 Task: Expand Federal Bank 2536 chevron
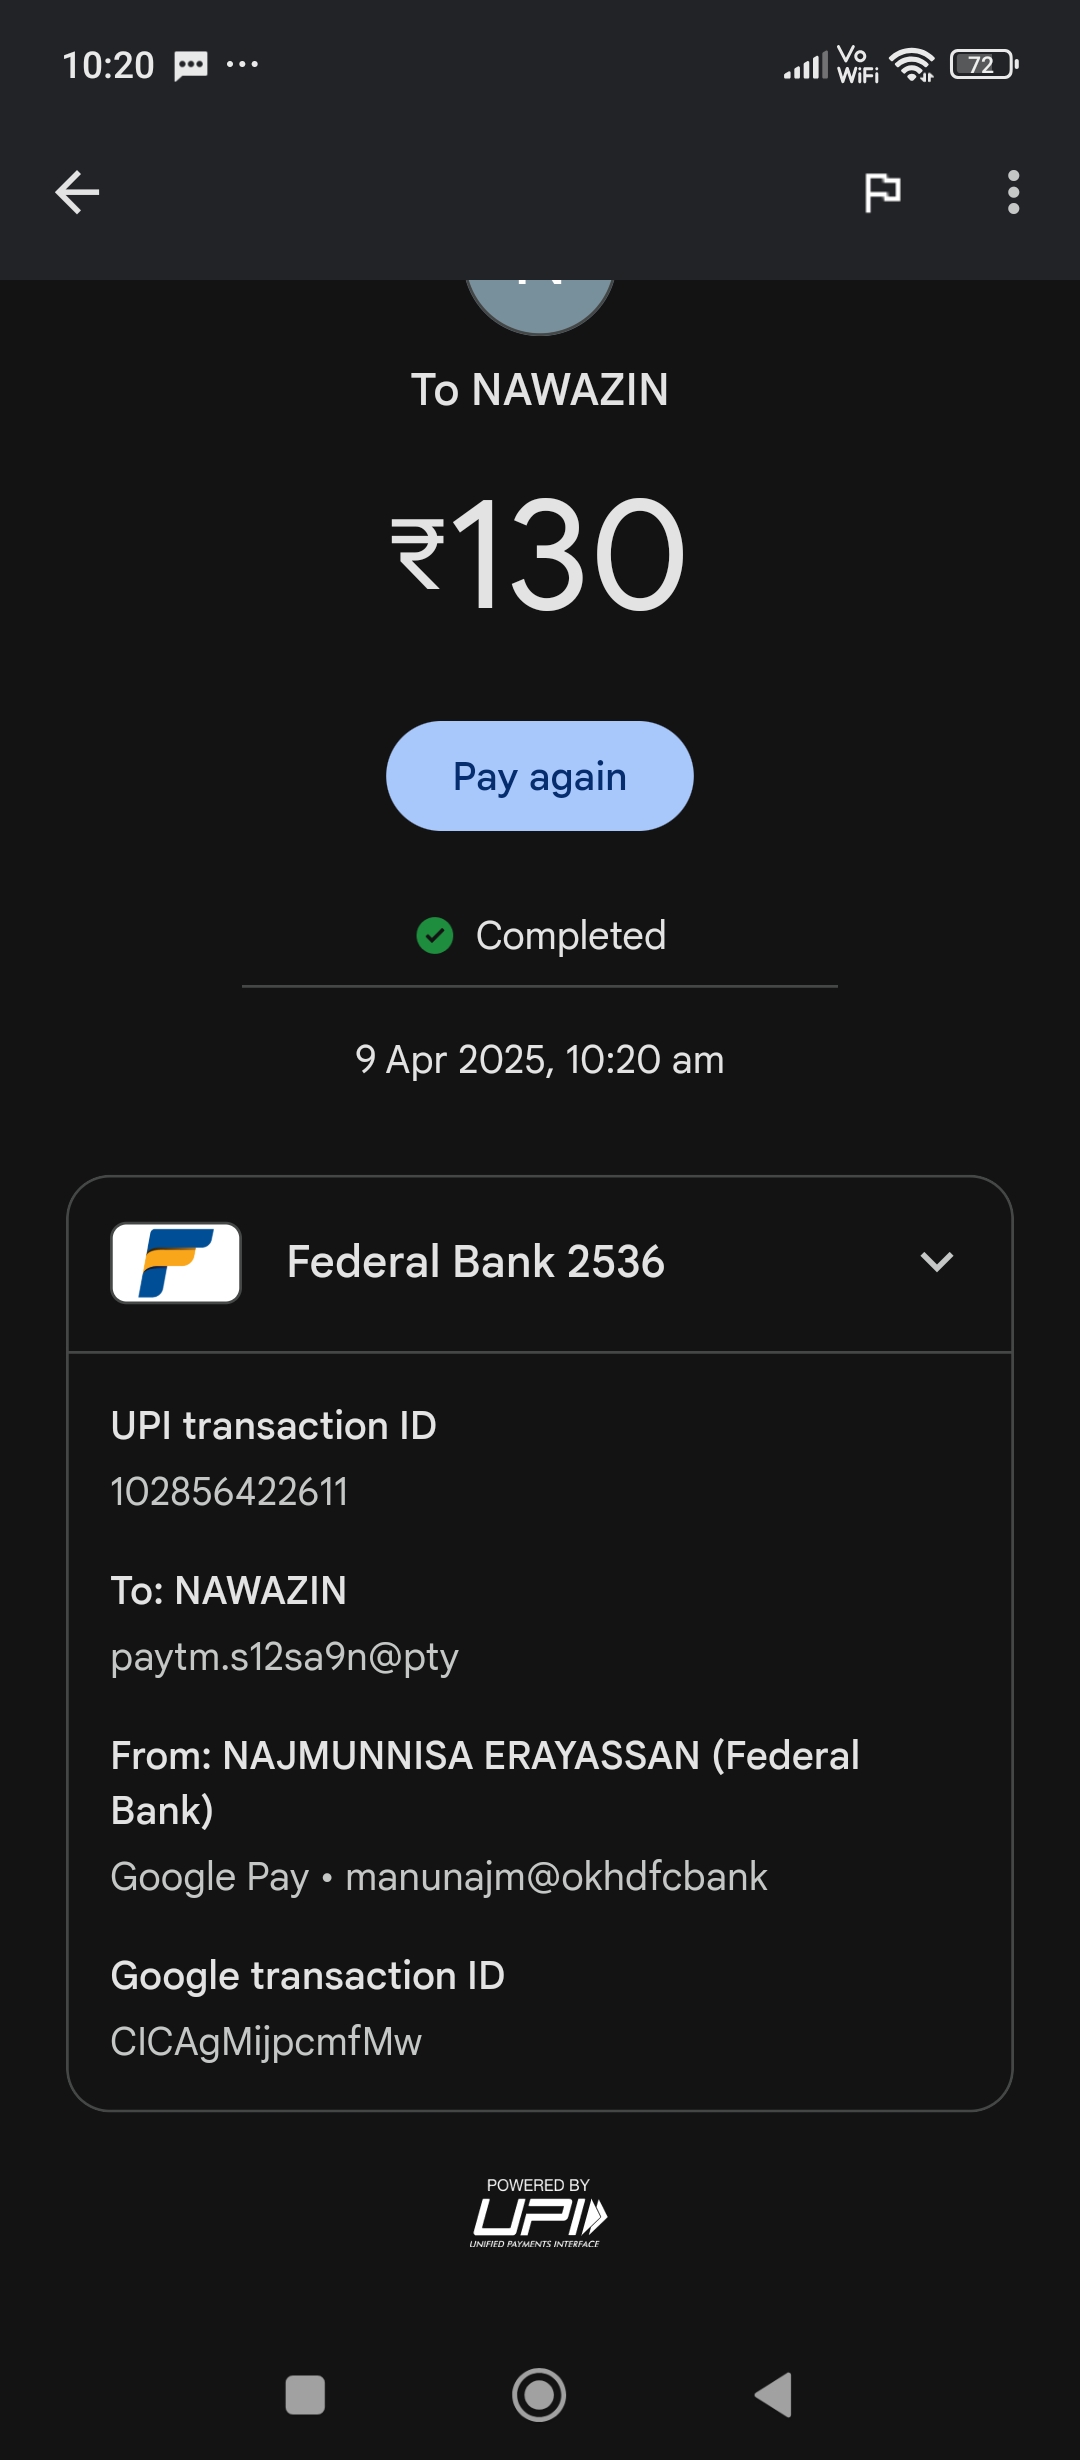pyautogui.click(x=936, y=1262)
